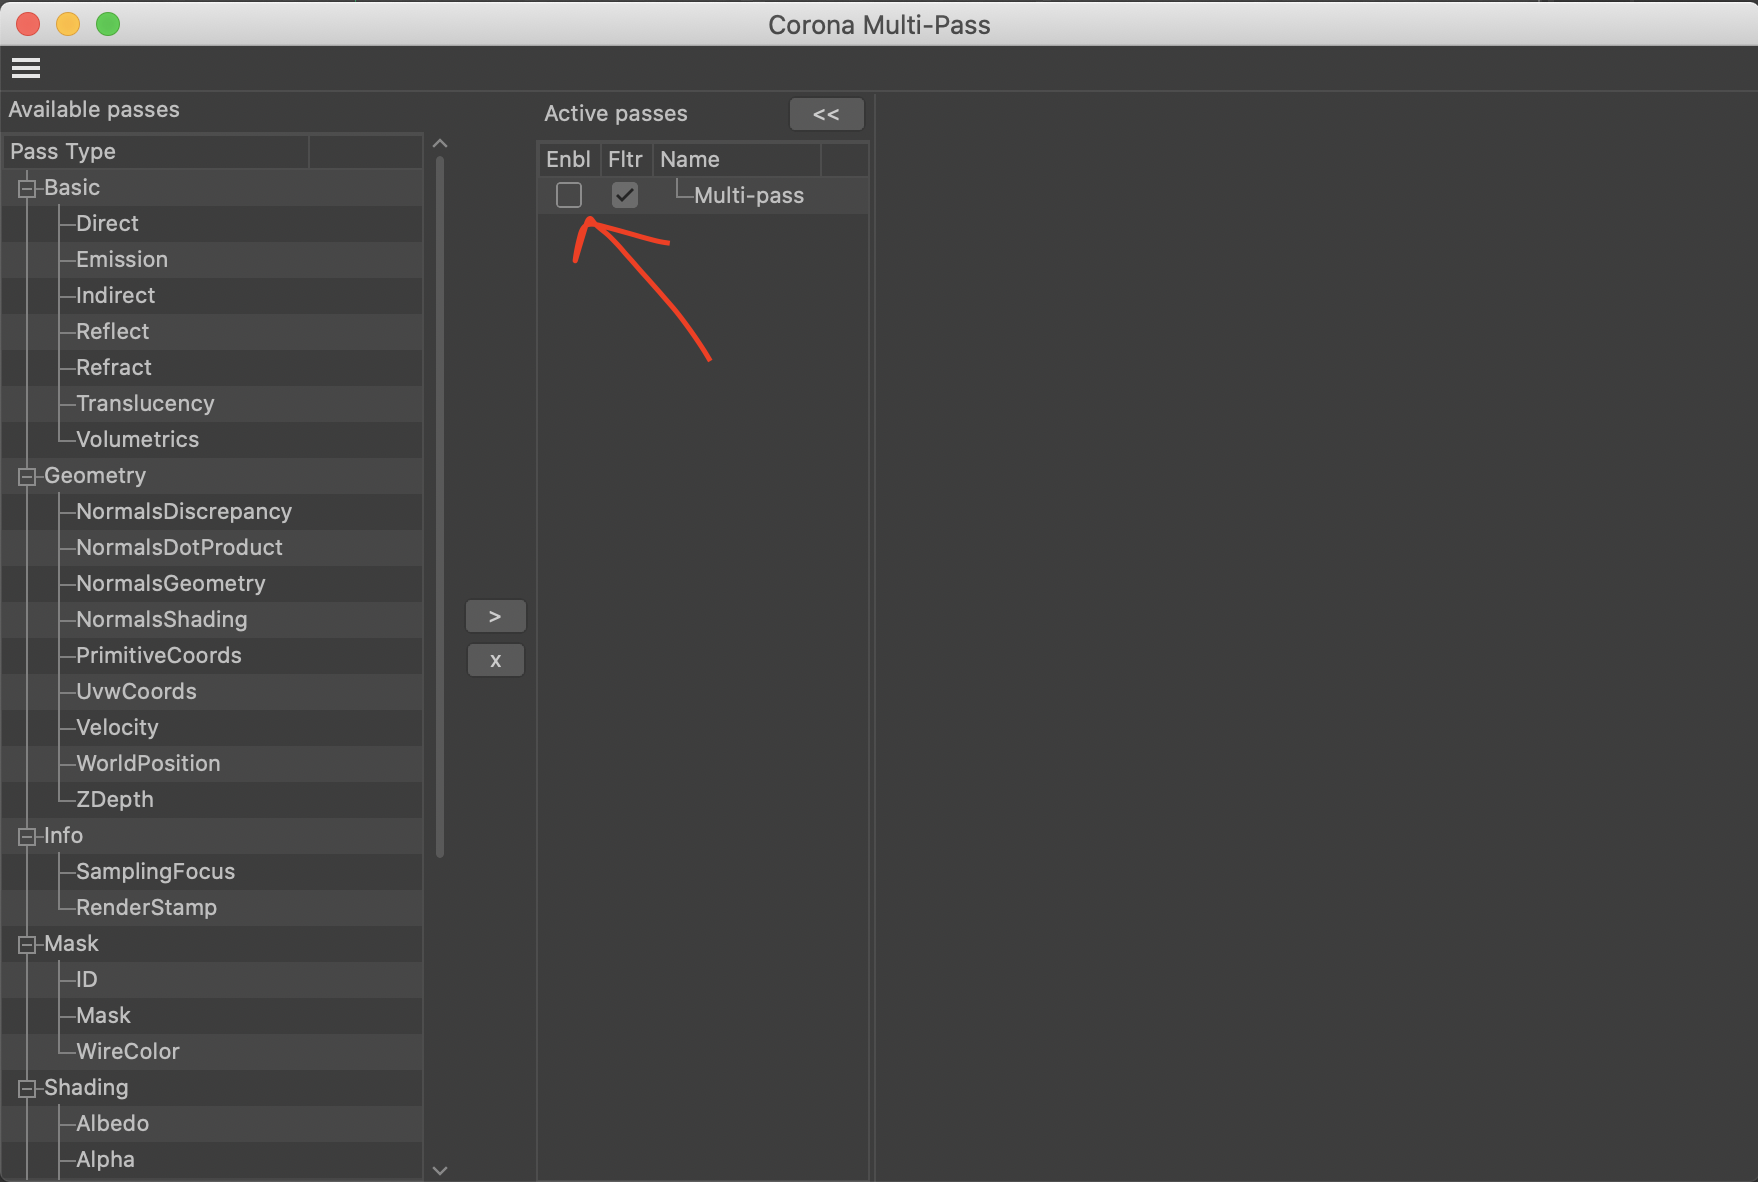Select the Info group label
The height and width of the screenshot is (1182, 1758).
click(63, 835)
